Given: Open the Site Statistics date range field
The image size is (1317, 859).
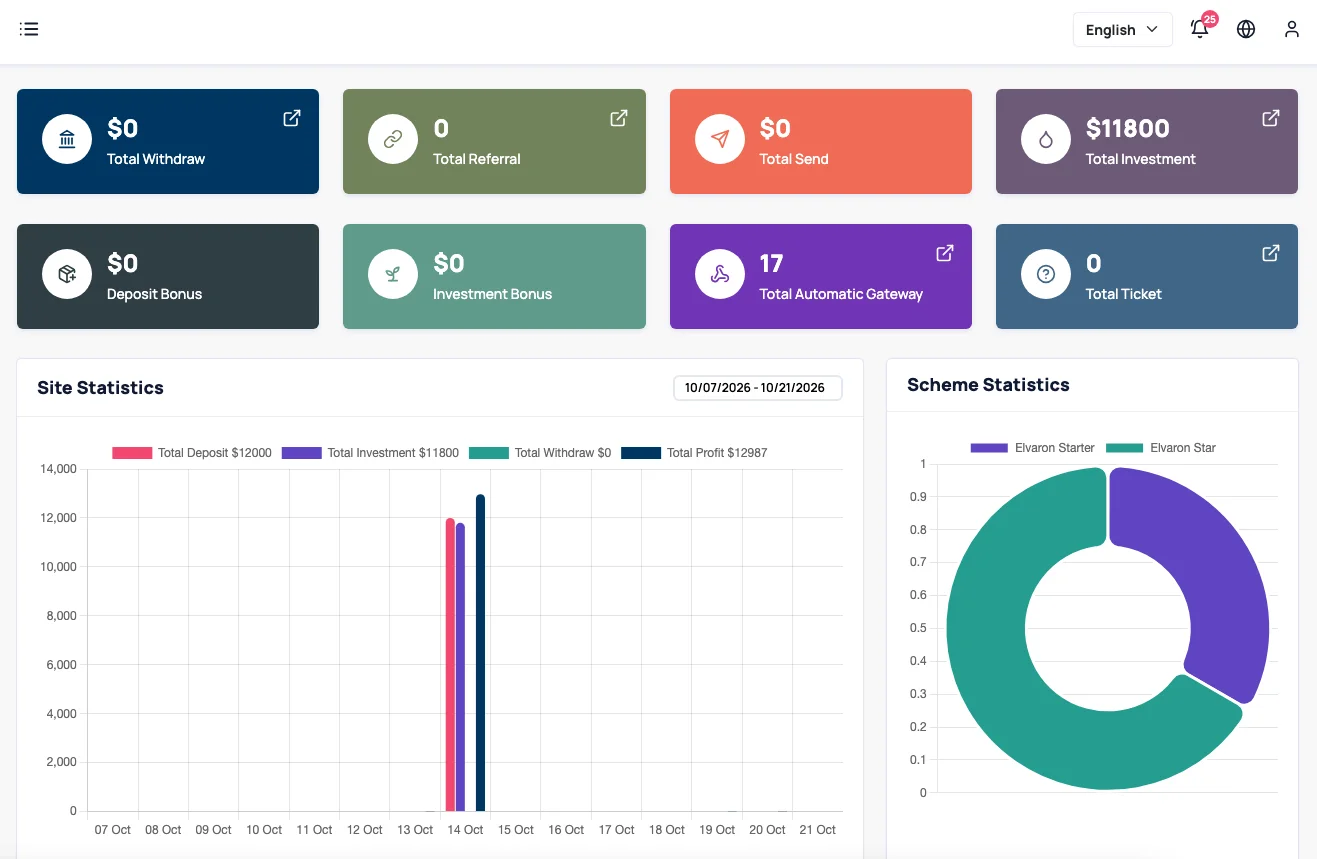Looking at the screenshot, I should [x=758, y=388].
